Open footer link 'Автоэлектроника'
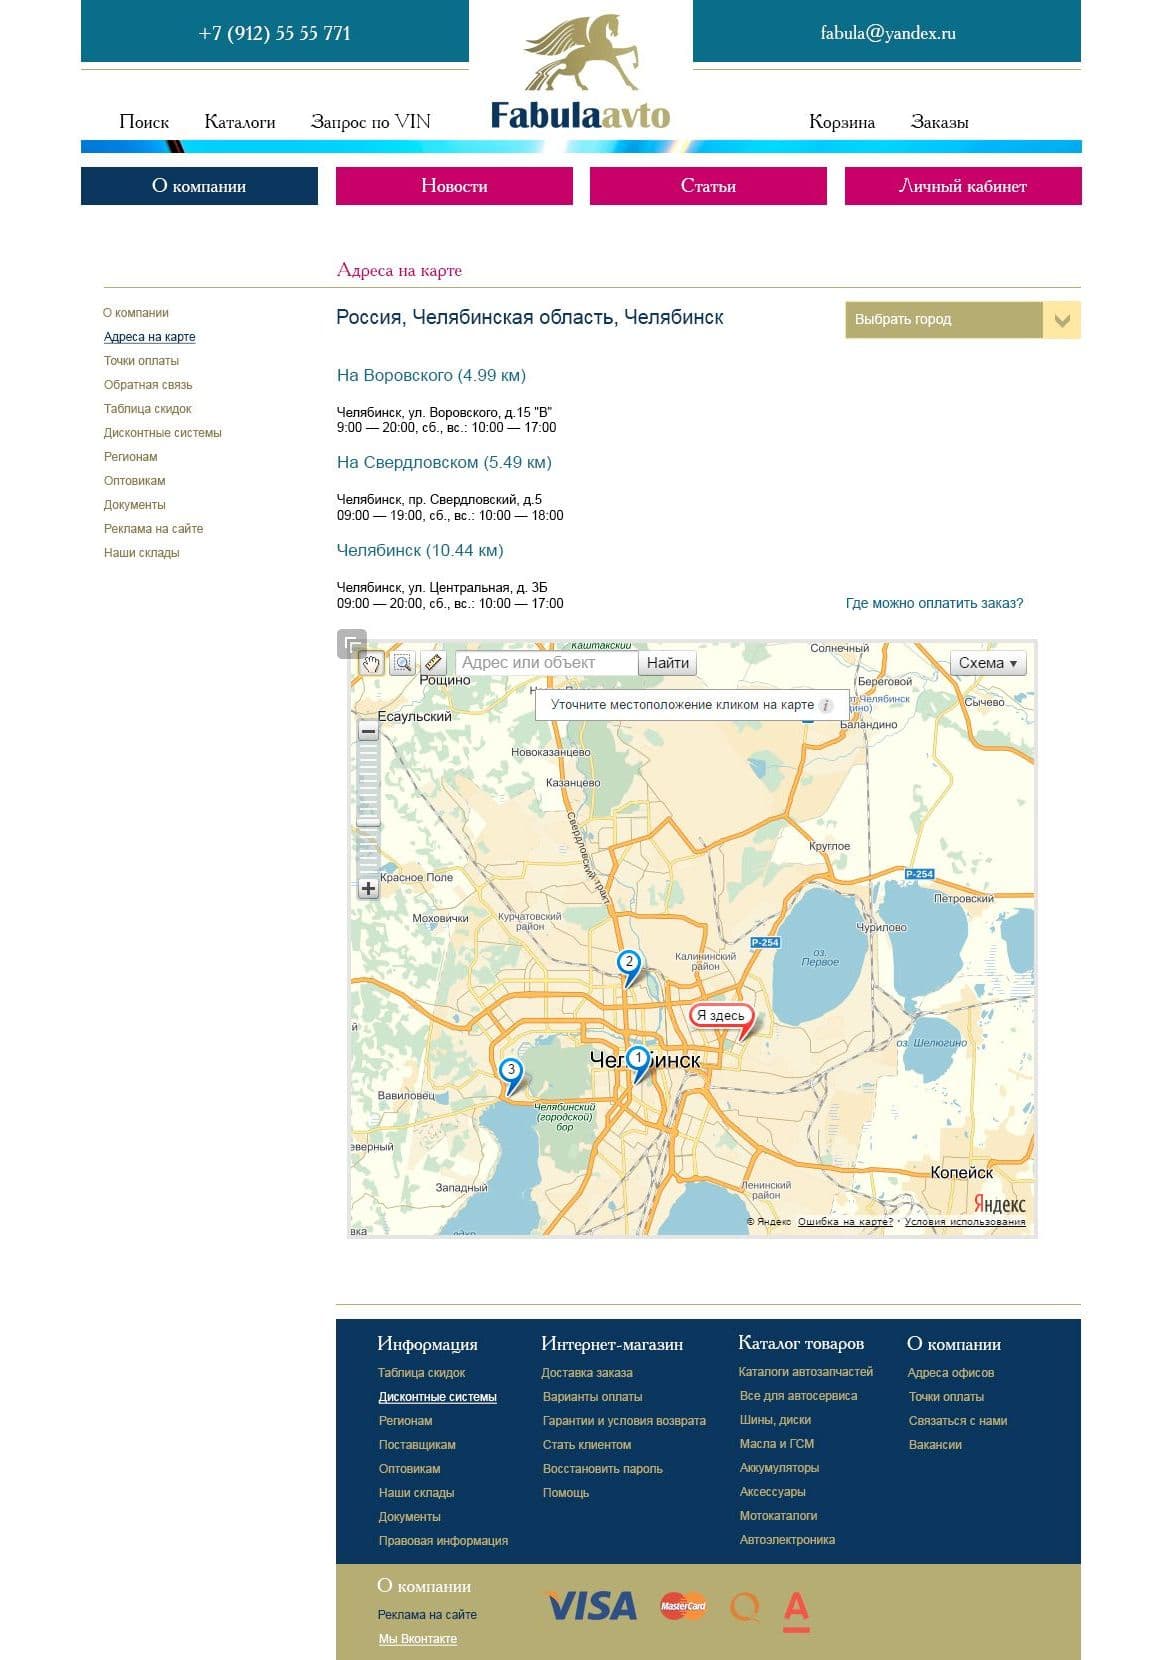 787,1540
